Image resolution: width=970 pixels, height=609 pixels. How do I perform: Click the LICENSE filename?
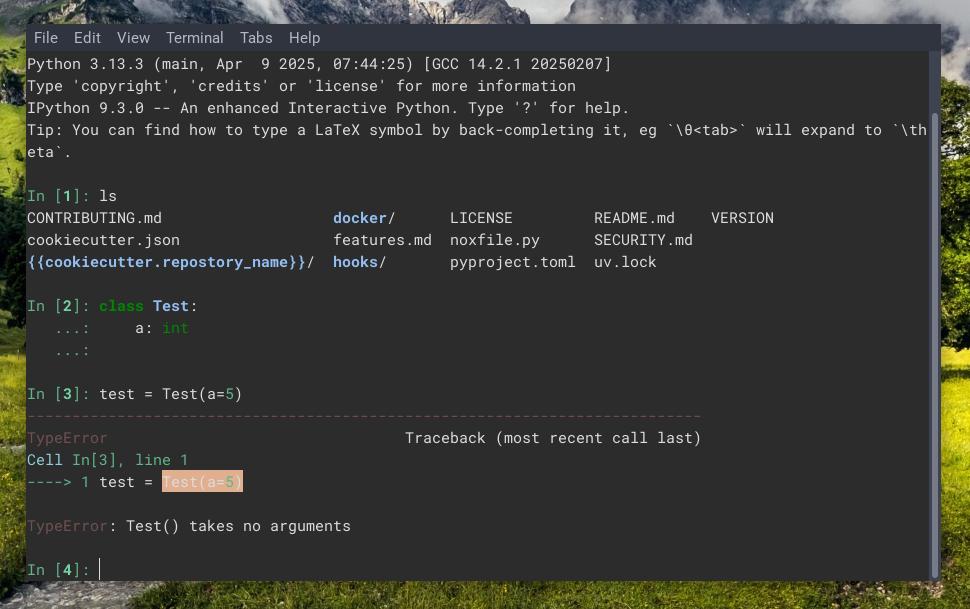tap(481, 217)
